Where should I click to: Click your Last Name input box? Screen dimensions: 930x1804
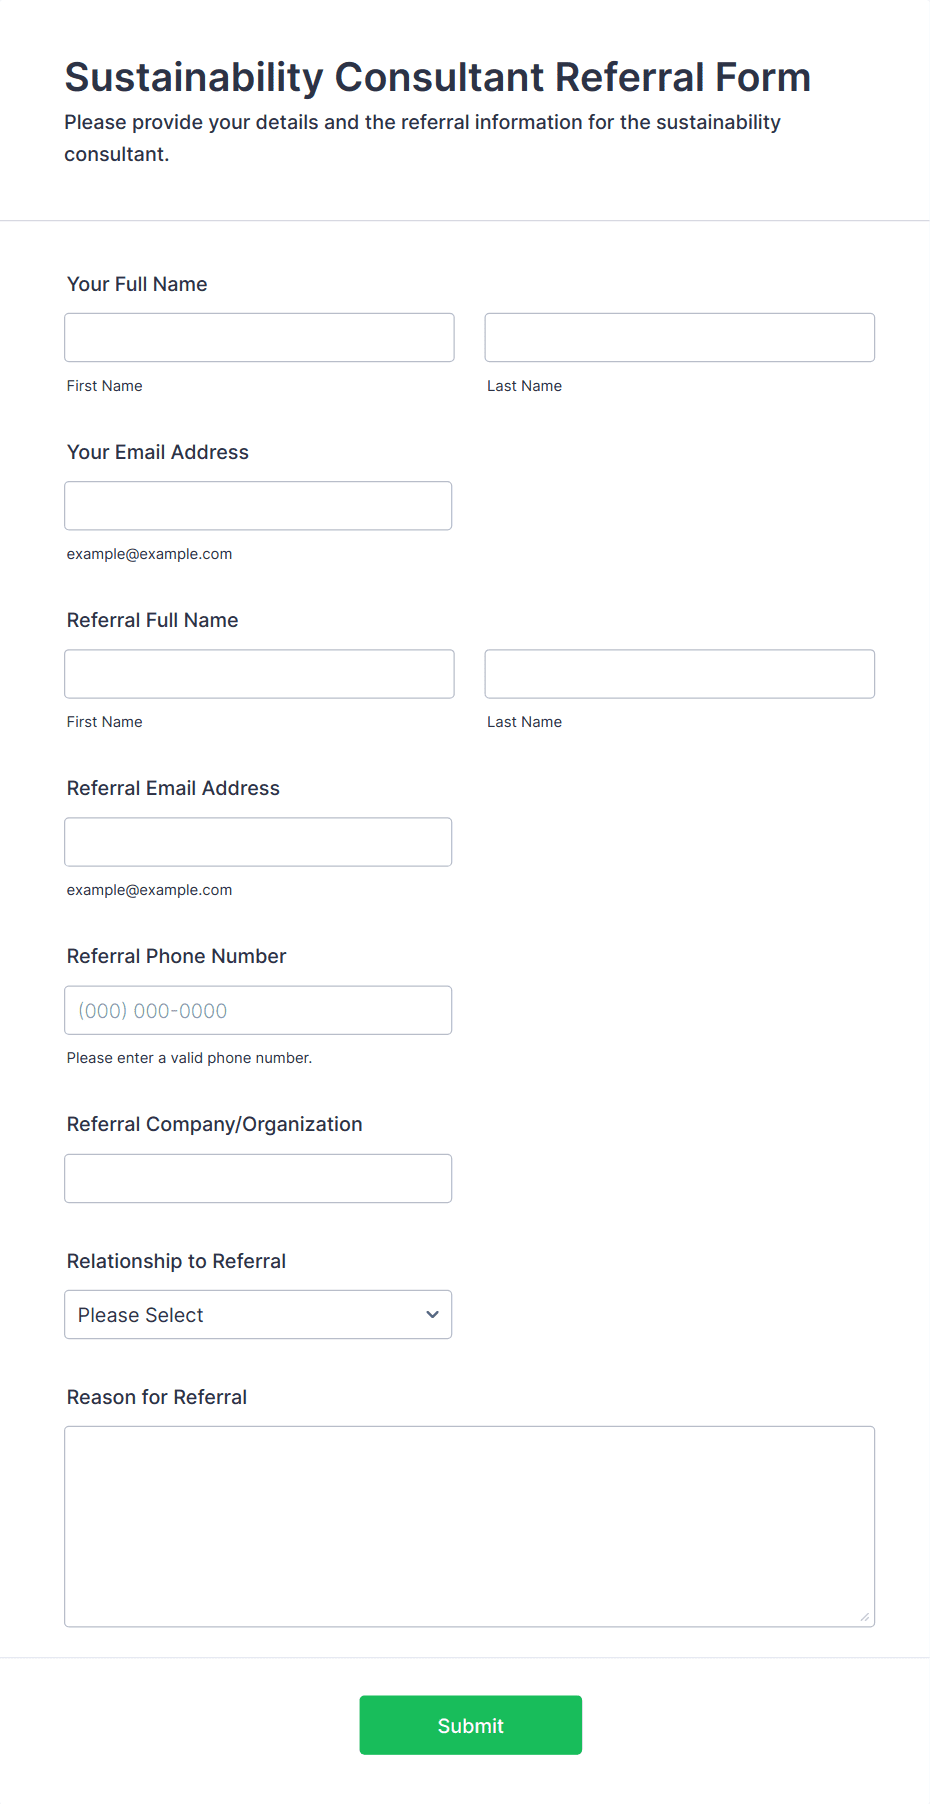679,338
